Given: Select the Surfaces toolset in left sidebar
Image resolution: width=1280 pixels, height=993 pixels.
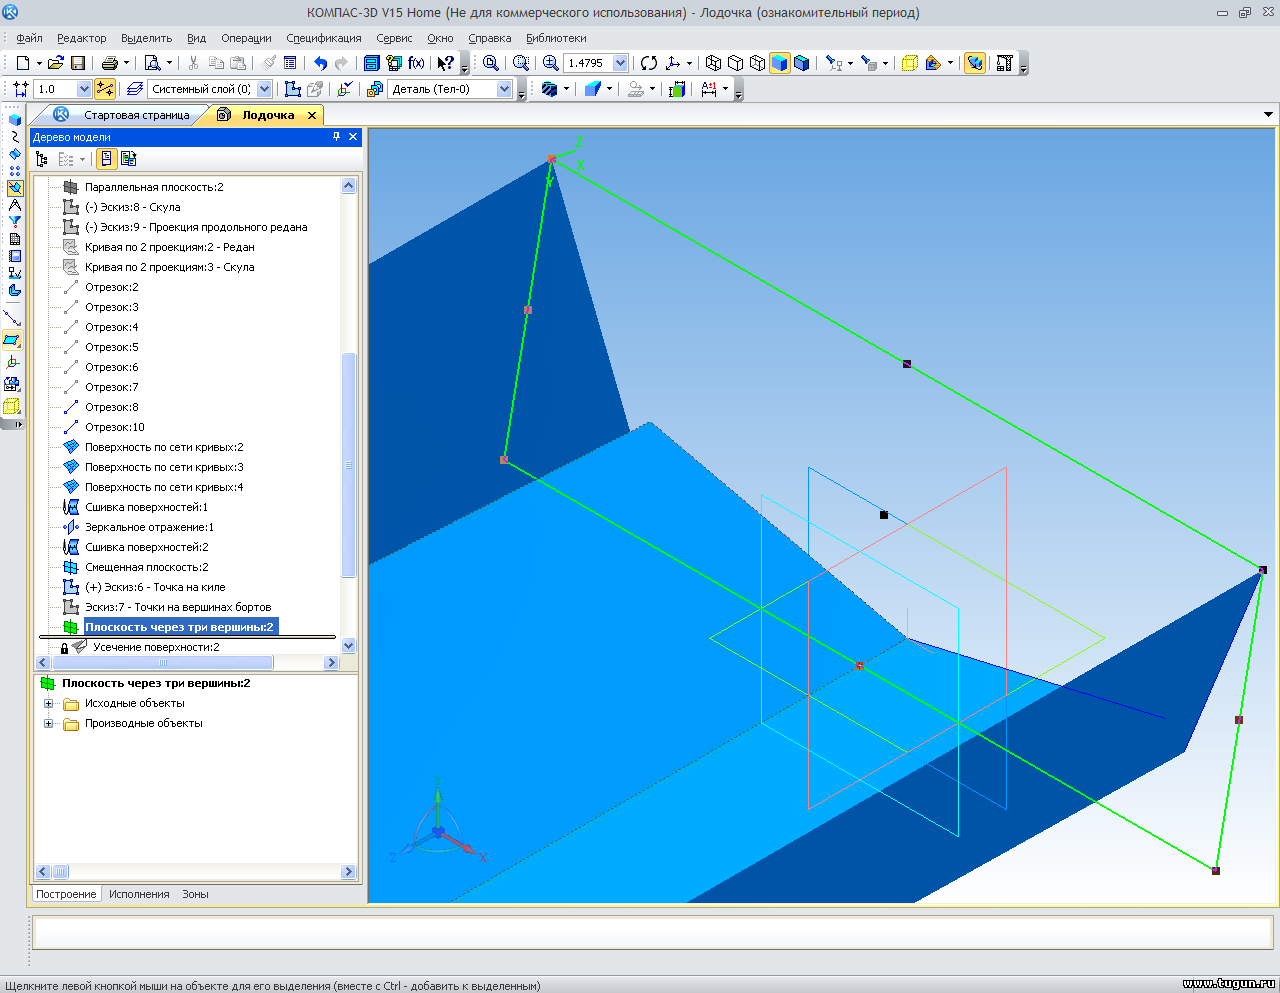Looking at the screenshot, I should 14,154.
